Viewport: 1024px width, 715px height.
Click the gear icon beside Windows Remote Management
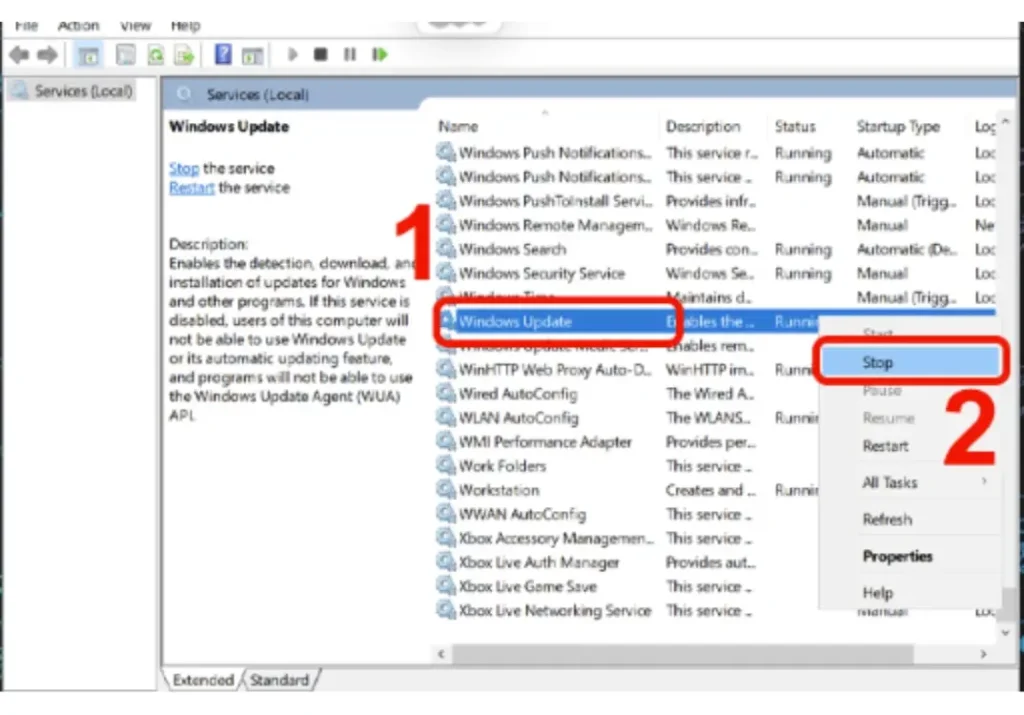446,225
